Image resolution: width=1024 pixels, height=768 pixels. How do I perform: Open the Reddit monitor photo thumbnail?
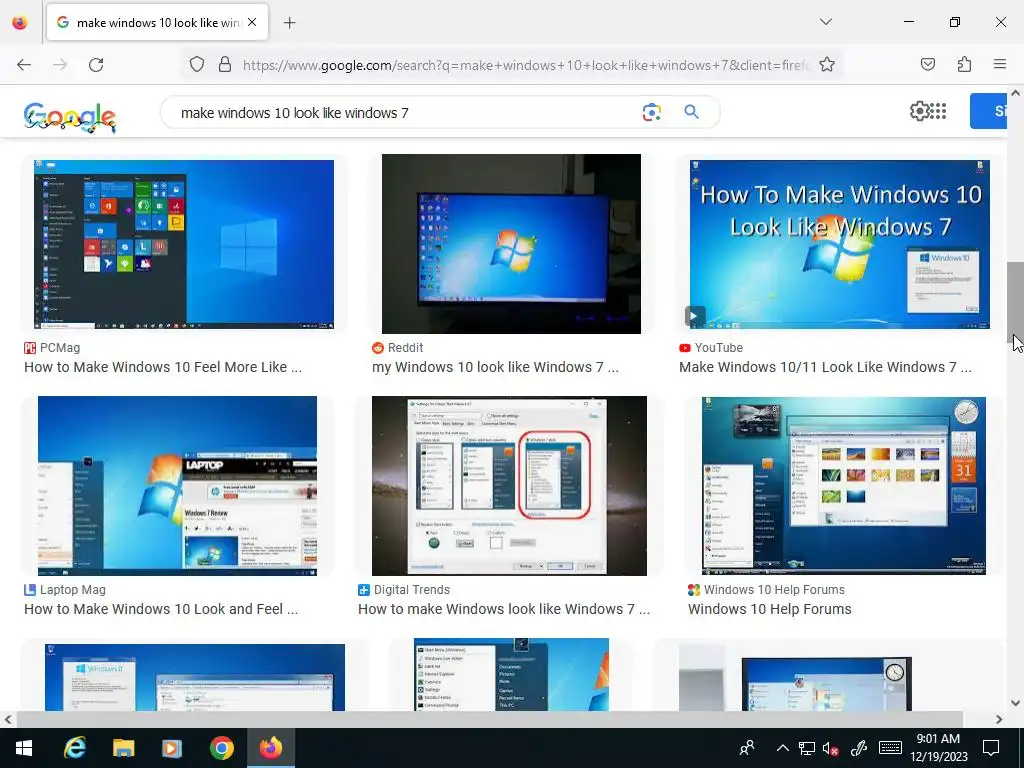coord(511,244)
